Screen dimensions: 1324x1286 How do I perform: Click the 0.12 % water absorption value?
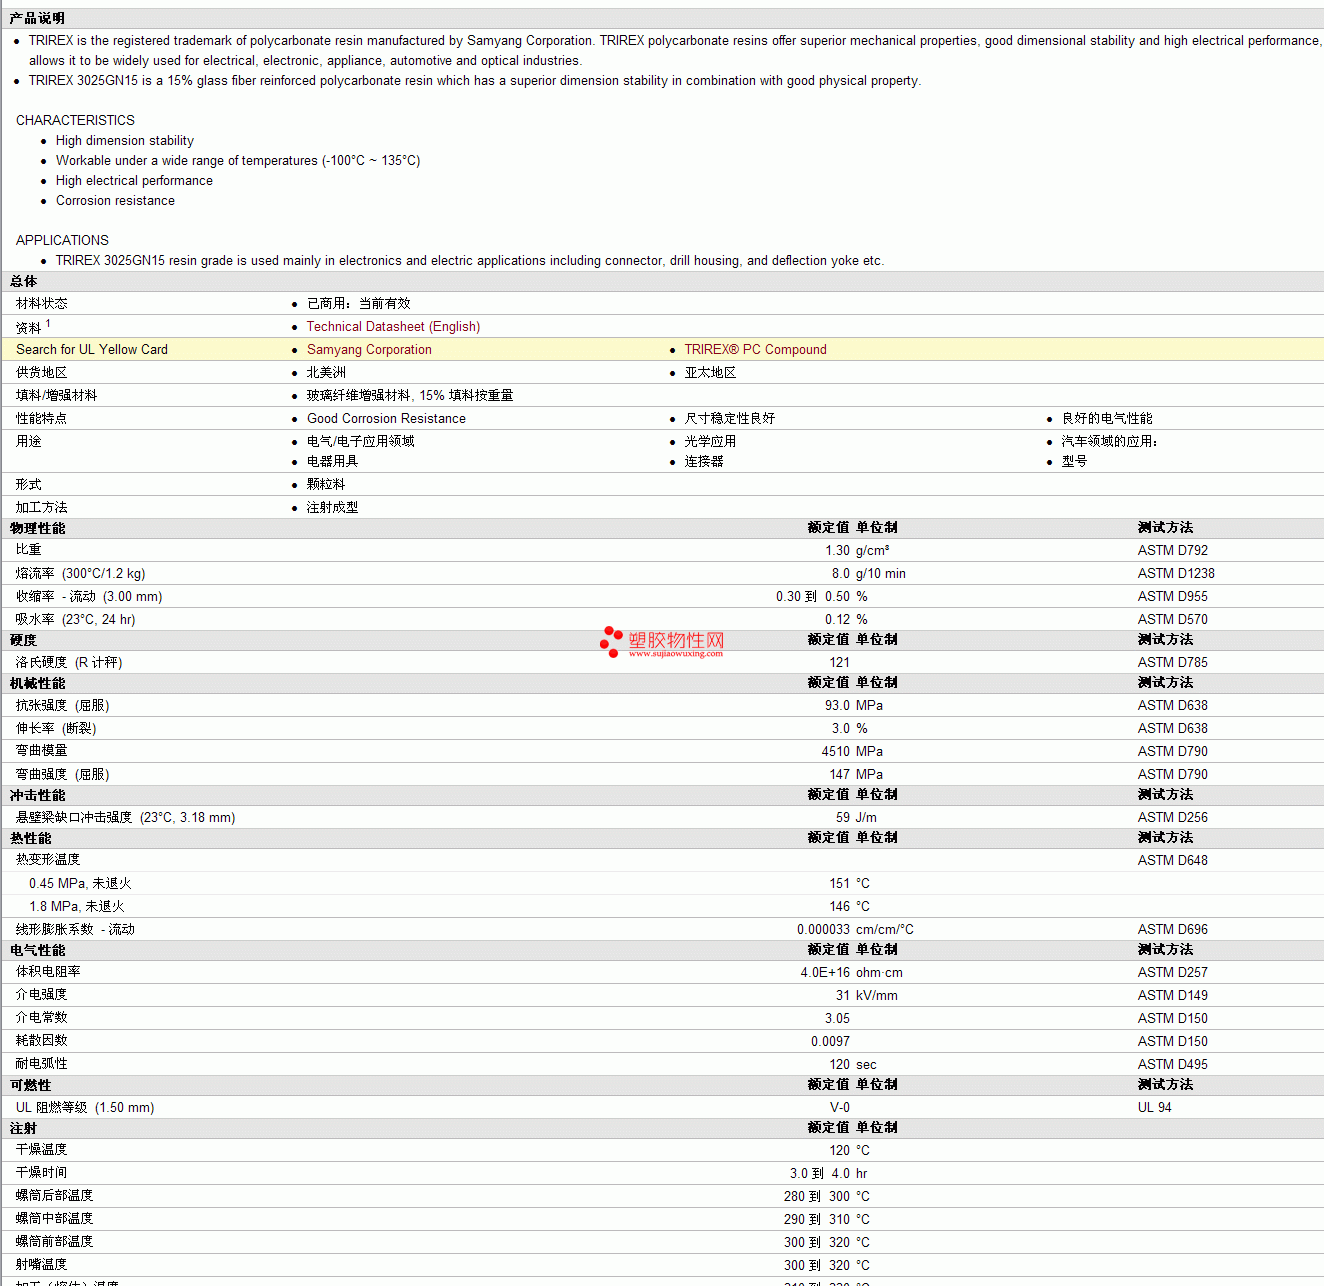pos(846,620)
